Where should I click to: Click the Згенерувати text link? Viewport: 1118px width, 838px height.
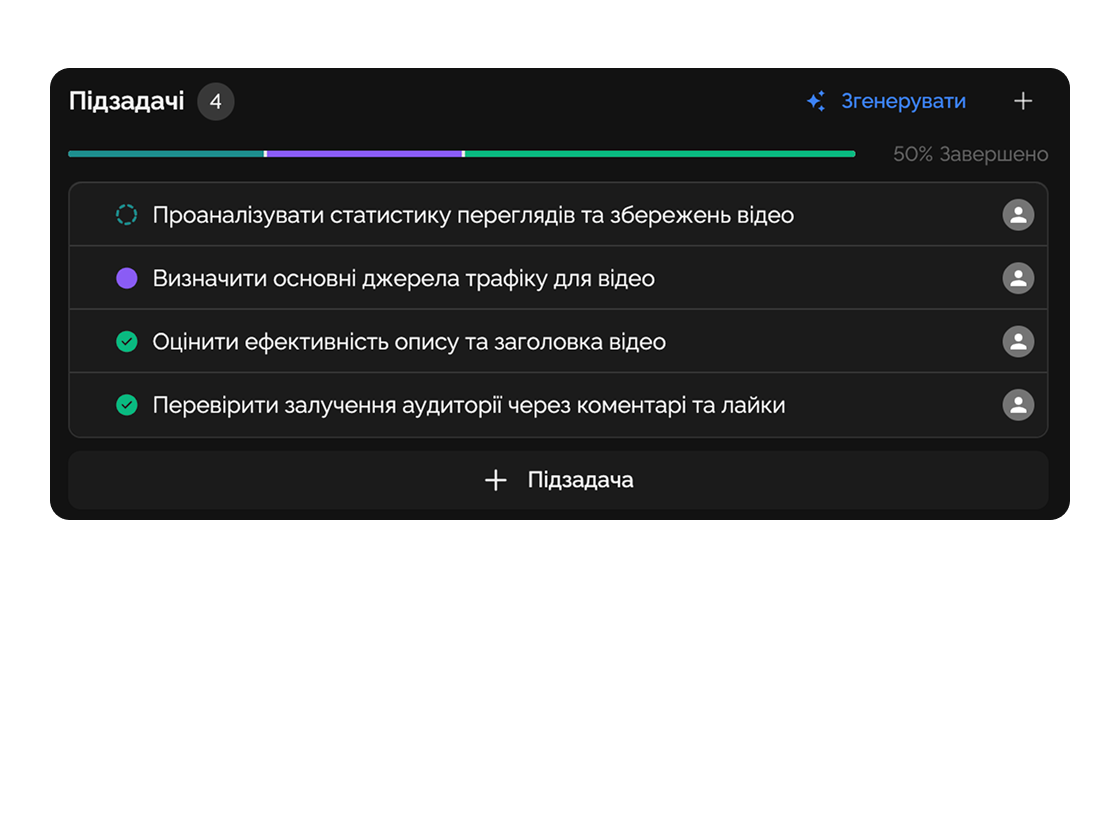coord(903,101)
